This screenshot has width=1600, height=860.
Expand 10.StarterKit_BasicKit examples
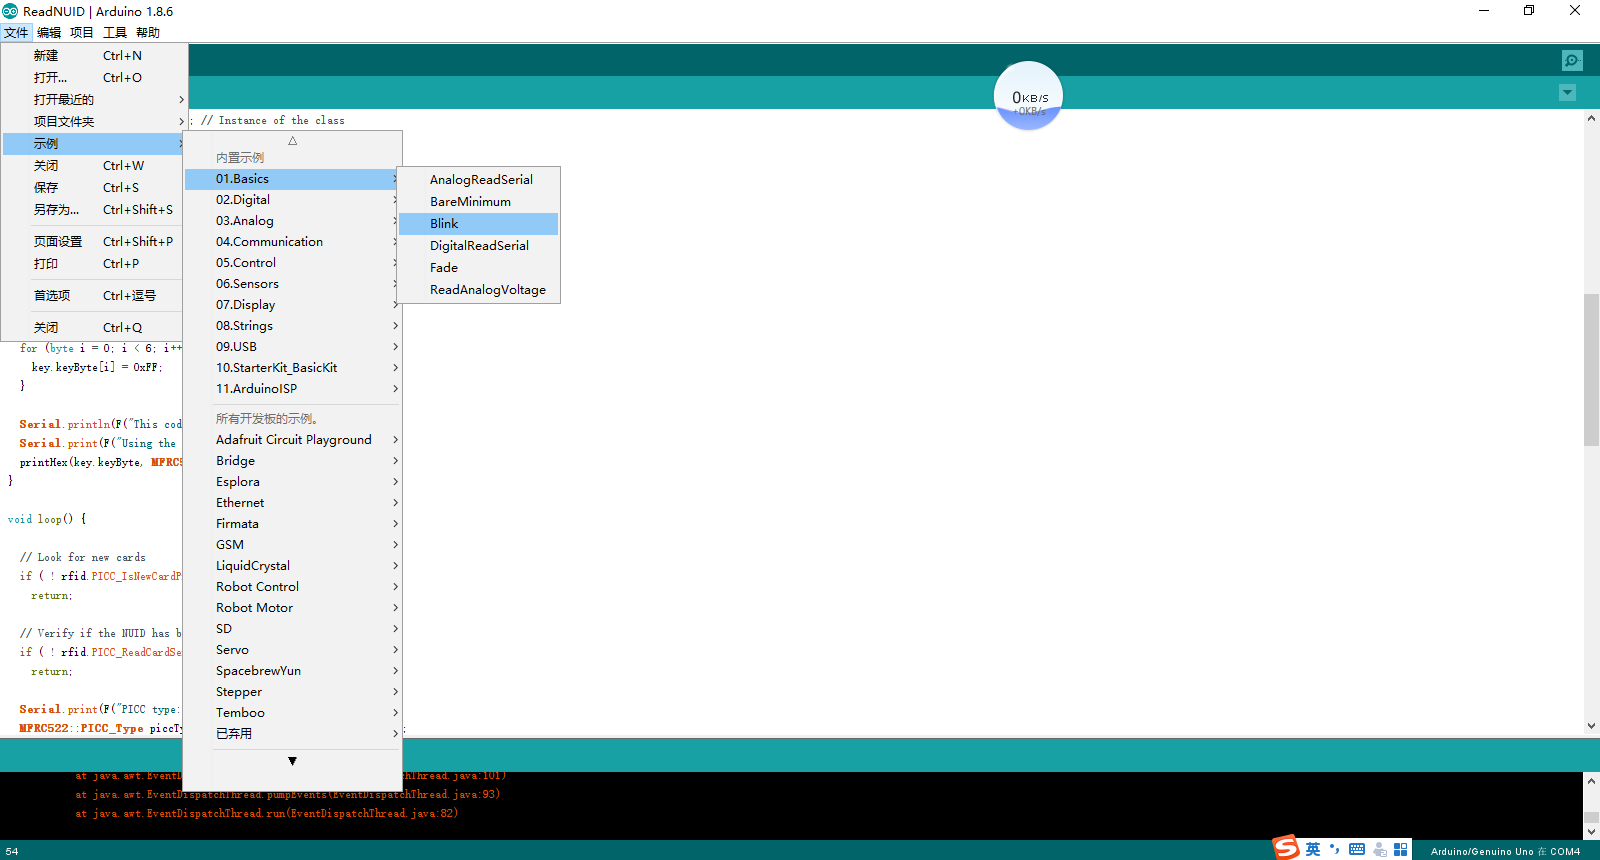(293, 368)
